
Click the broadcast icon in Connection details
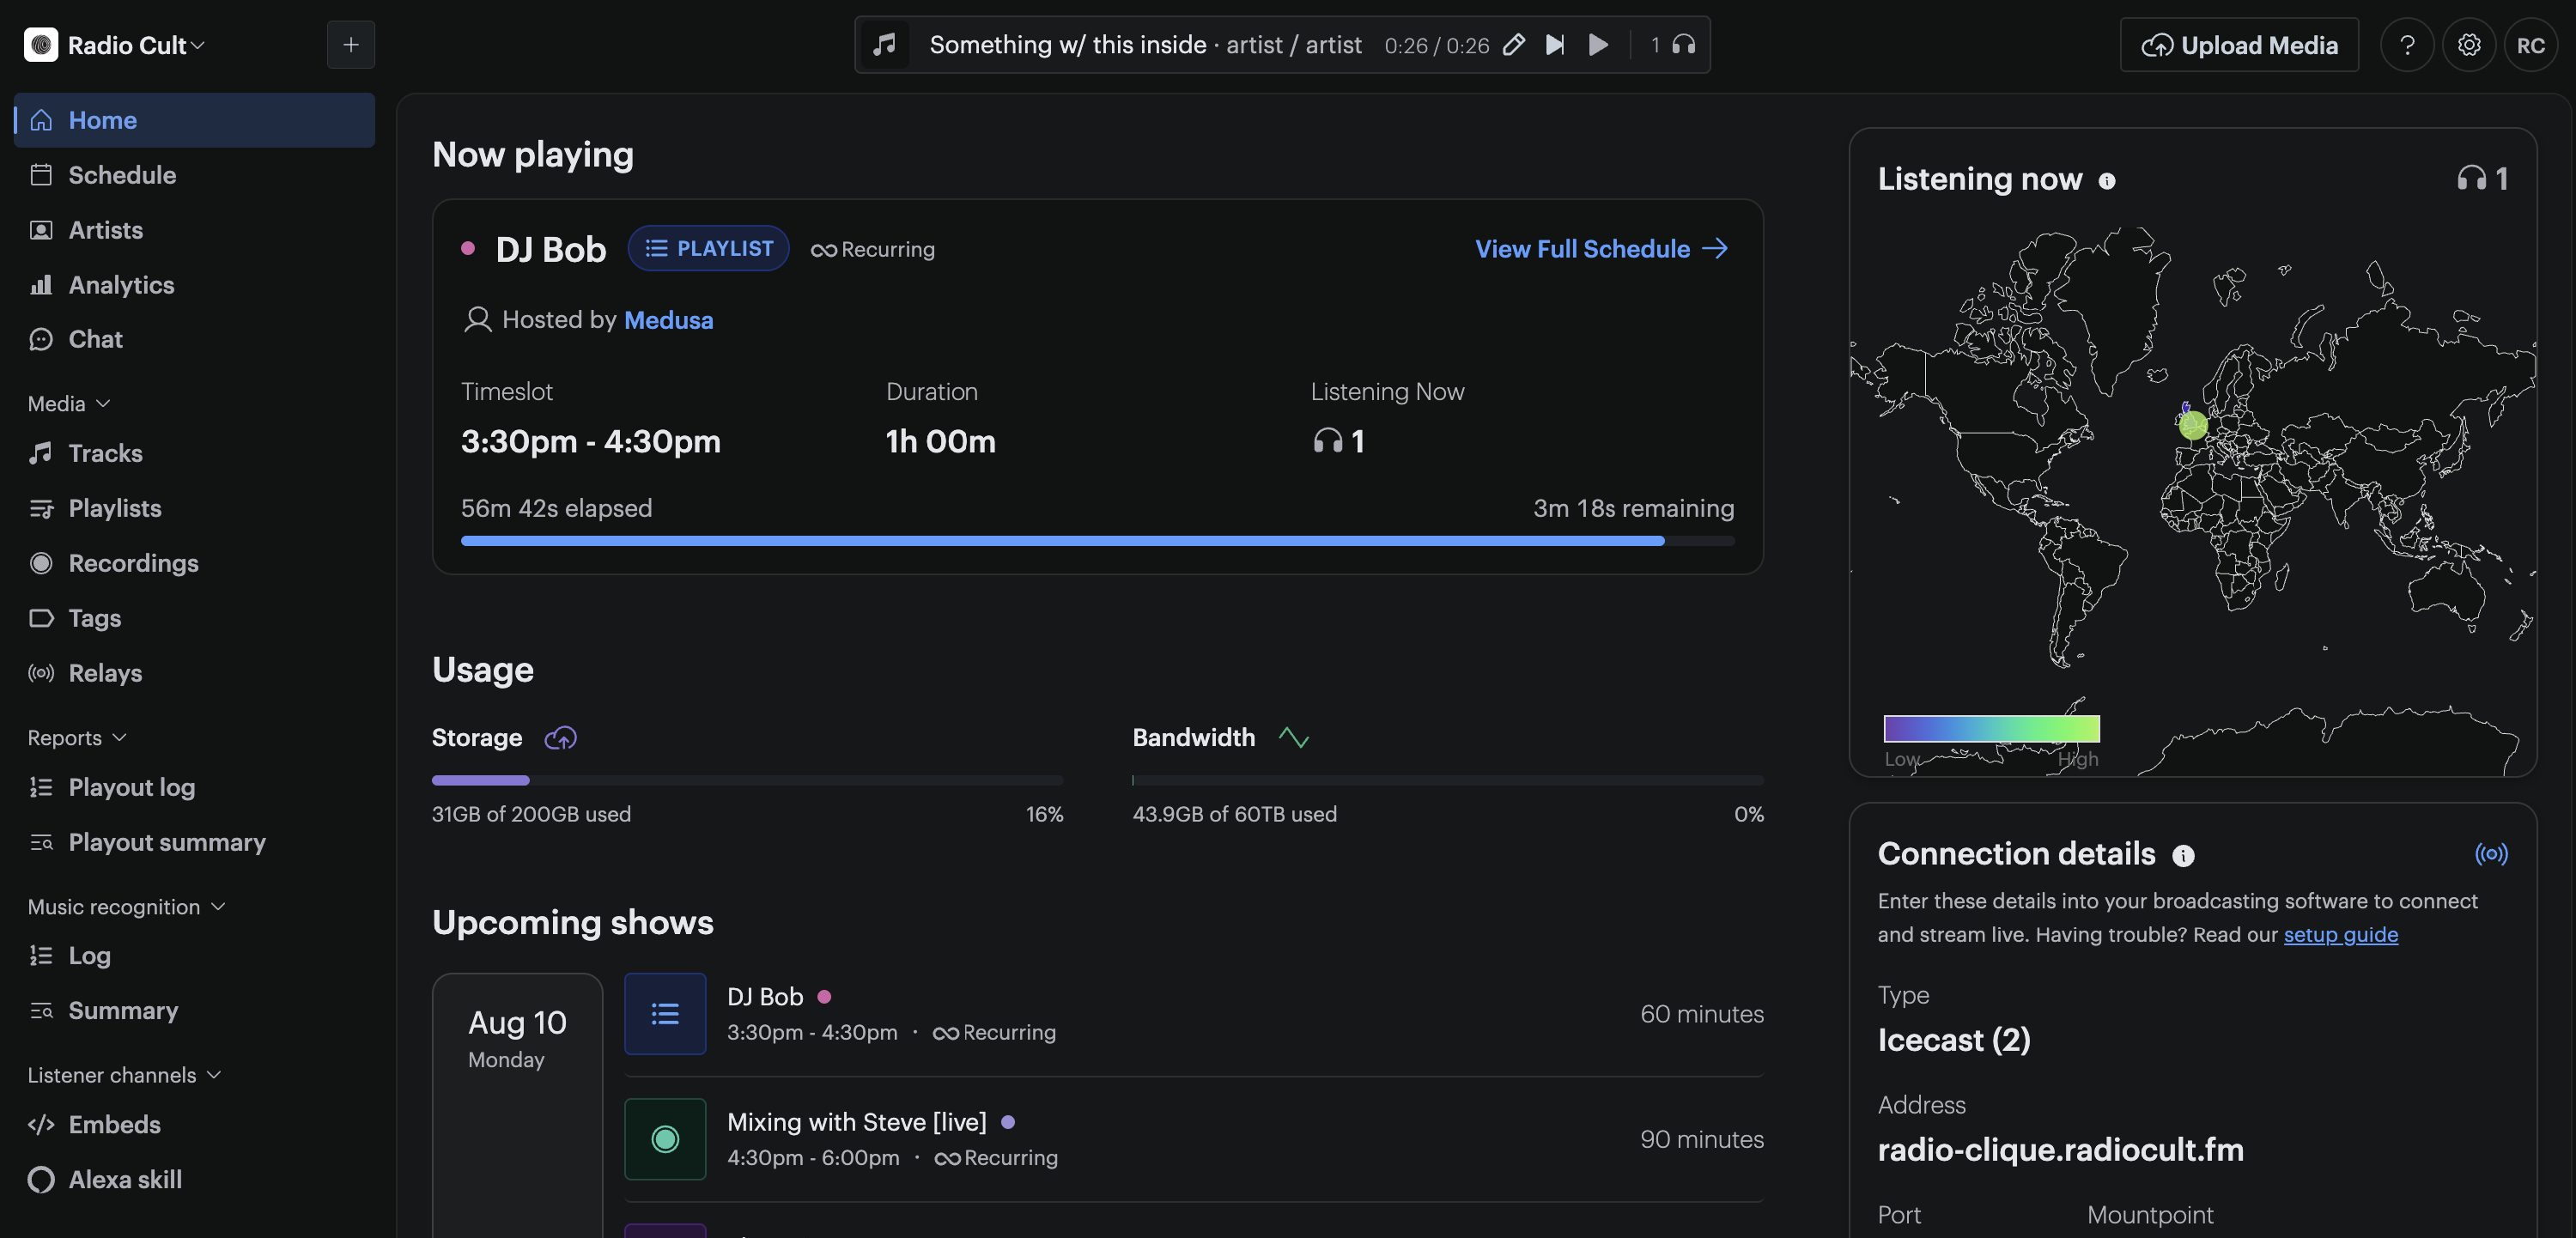2491,854
